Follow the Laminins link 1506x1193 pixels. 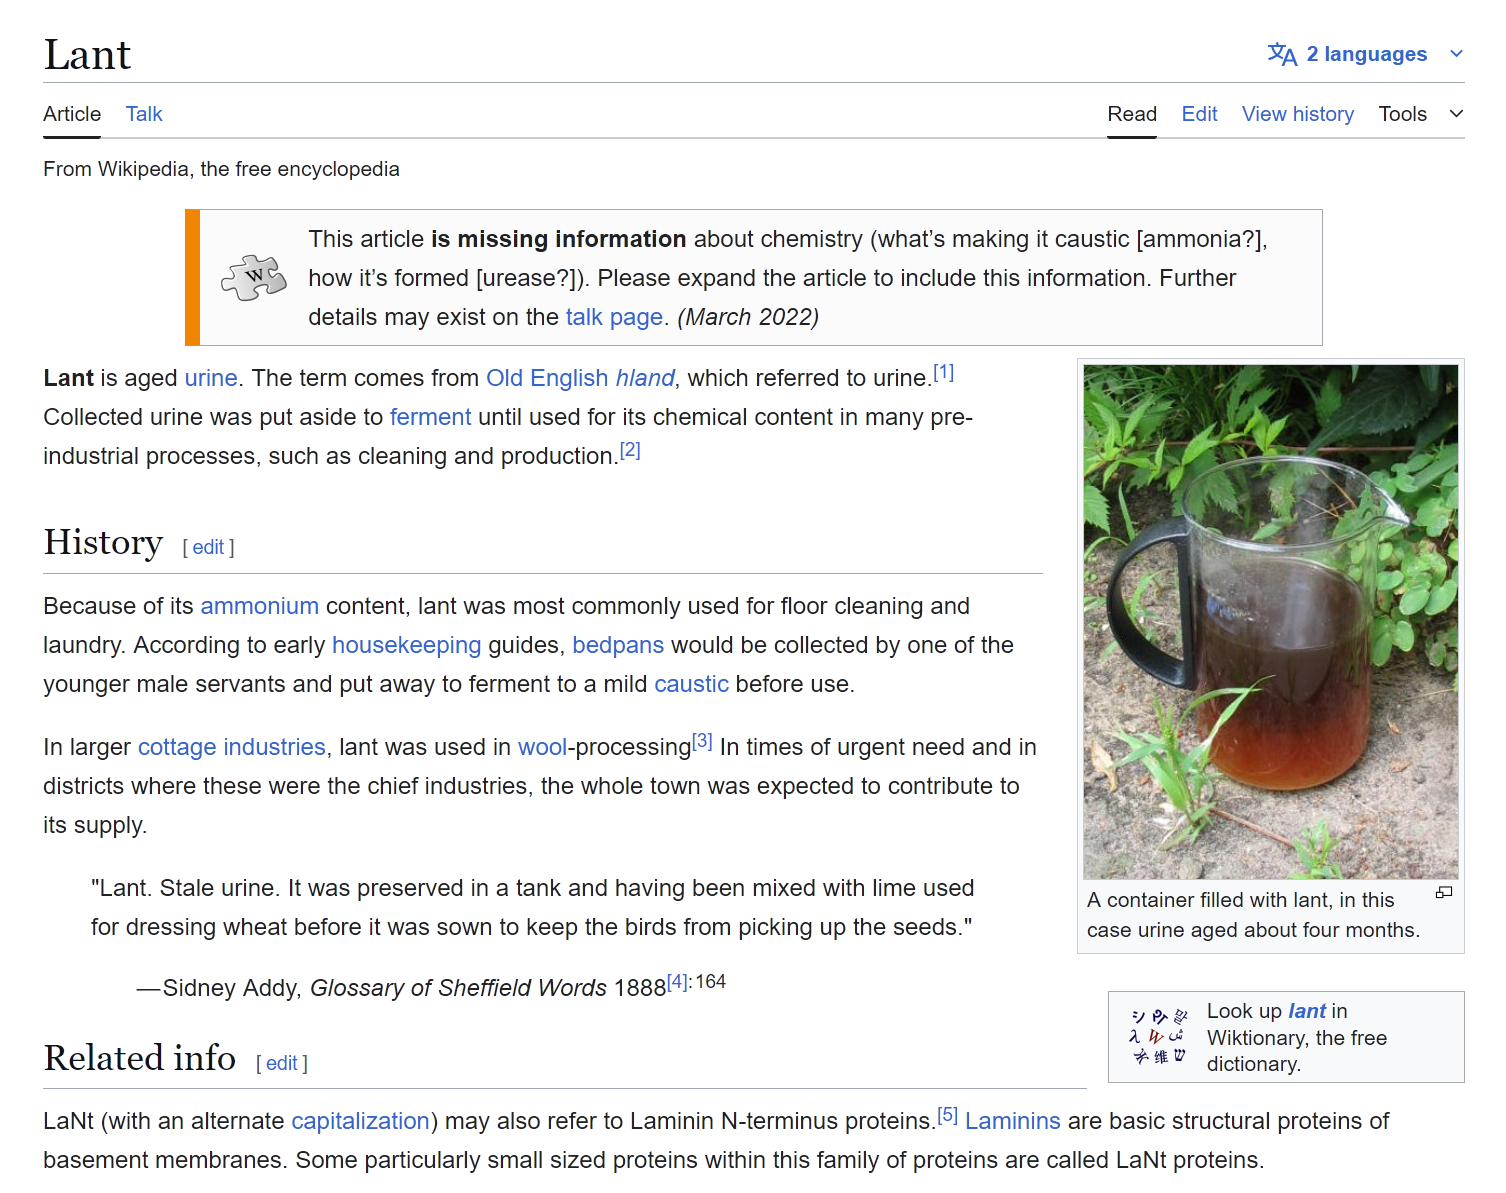point(1013,1121)
